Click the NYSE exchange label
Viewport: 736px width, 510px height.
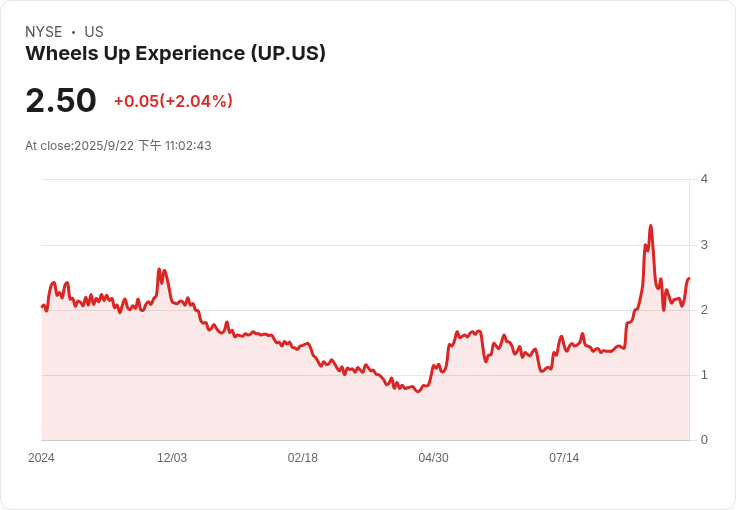[x=44, y=32]
